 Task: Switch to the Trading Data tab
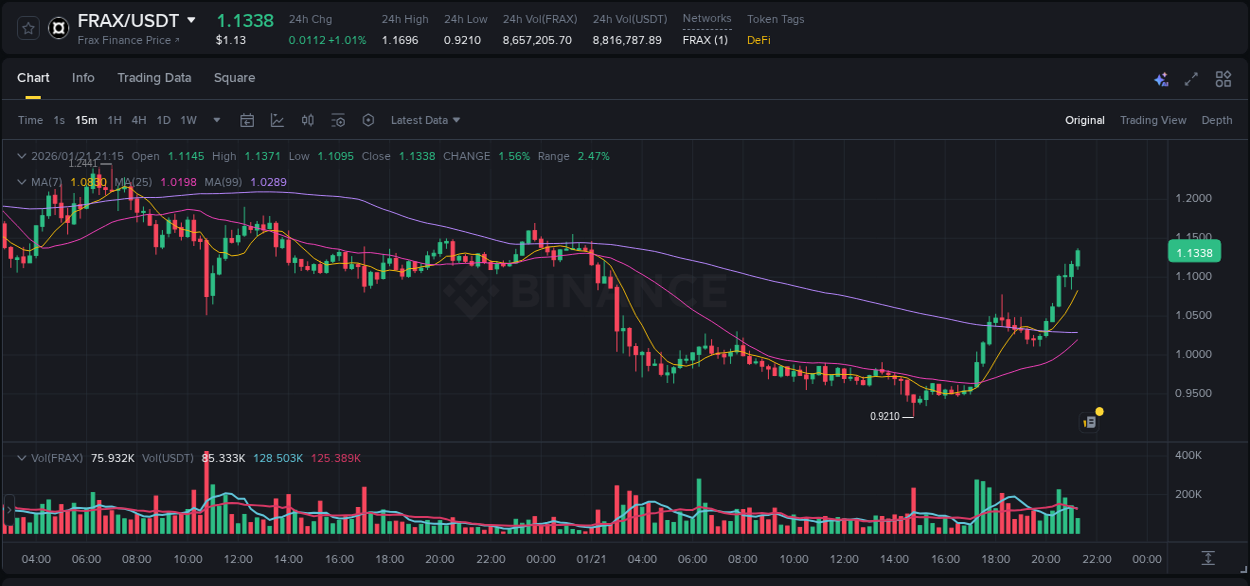pyautogui.click(x=154, y=77)
